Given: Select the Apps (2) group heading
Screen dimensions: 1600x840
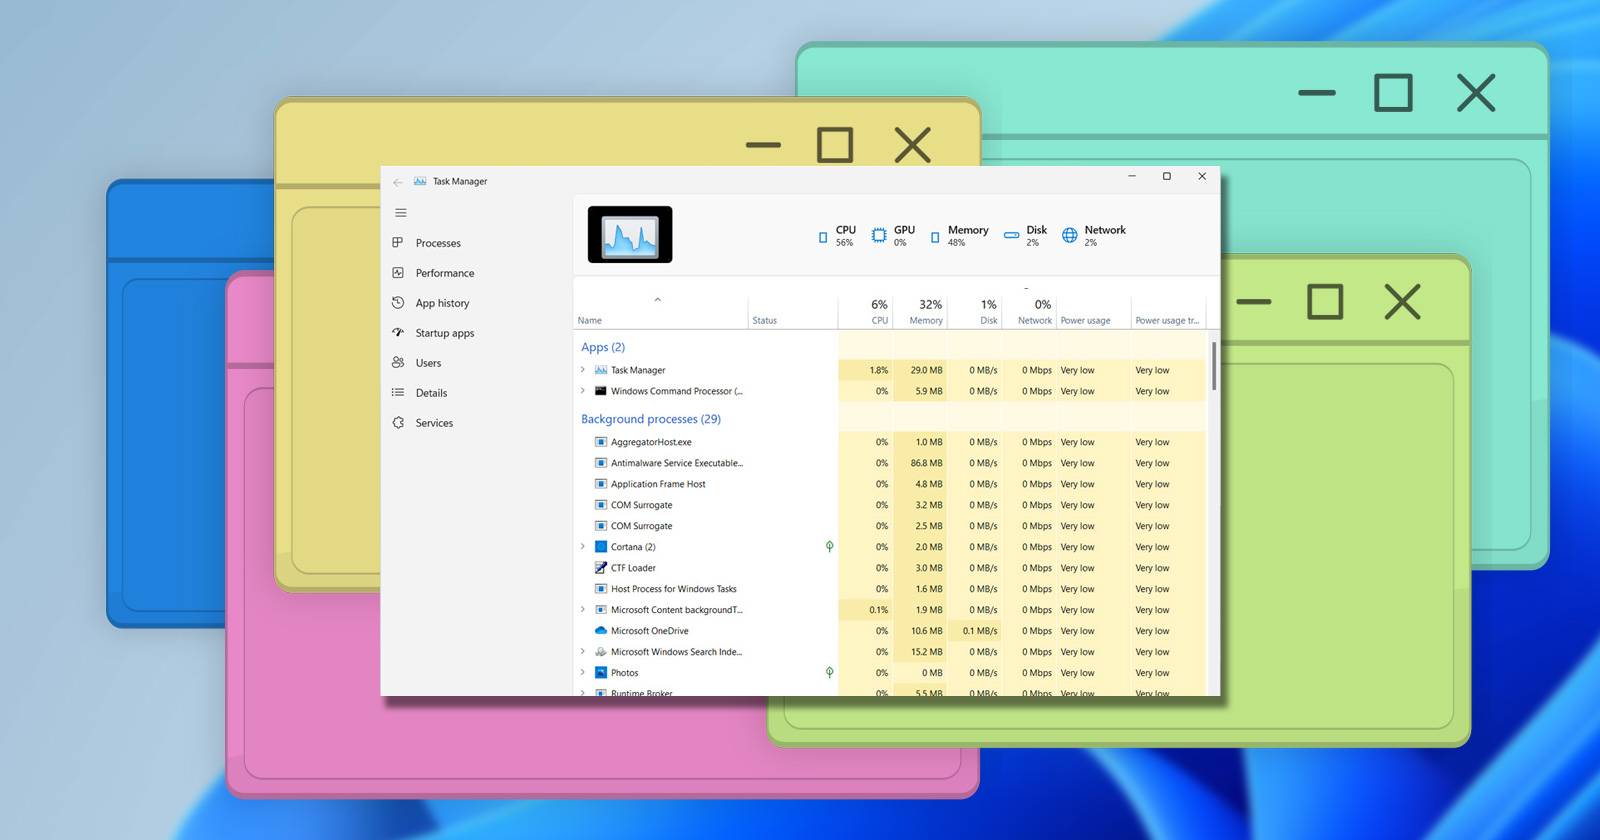Looking at the screenshot, I should pyautogui.click(x=603, y=347).
